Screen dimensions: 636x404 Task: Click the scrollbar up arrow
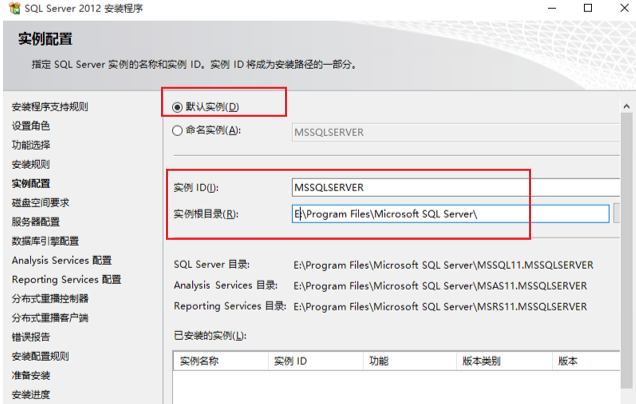pyautogui.click(x=627, y=106)
